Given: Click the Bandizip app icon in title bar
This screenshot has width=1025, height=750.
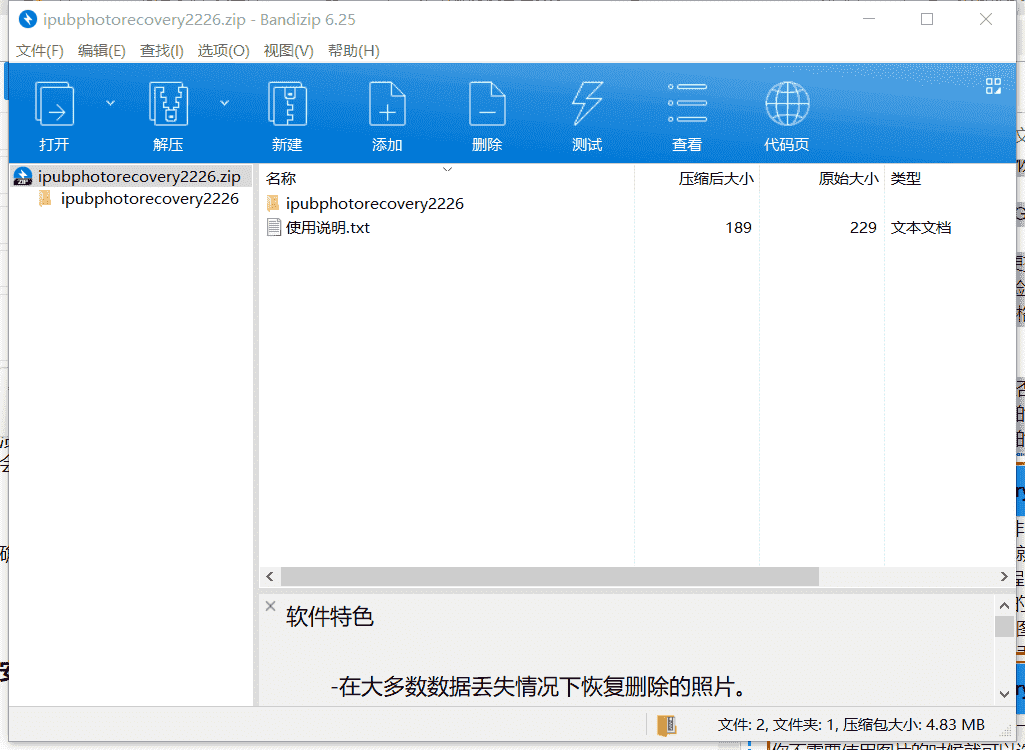Looking at the screenshot, I should (27, 20).
